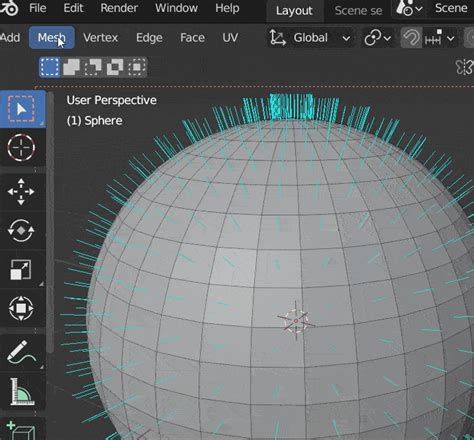The width and height of the screenshot is (474, 440).
Task: Toggle the snapping magnet button
Action: (x=411, y=38)
